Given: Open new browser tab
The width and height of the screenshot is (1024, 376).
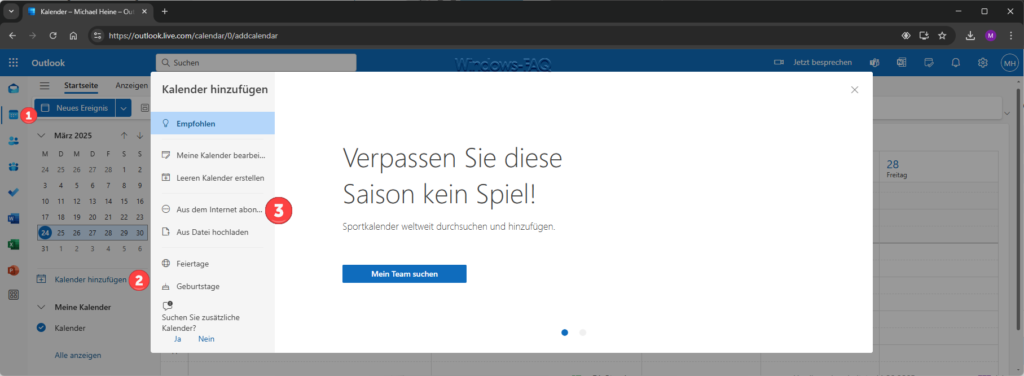Looking at the screenshot, I should [165, 11].
